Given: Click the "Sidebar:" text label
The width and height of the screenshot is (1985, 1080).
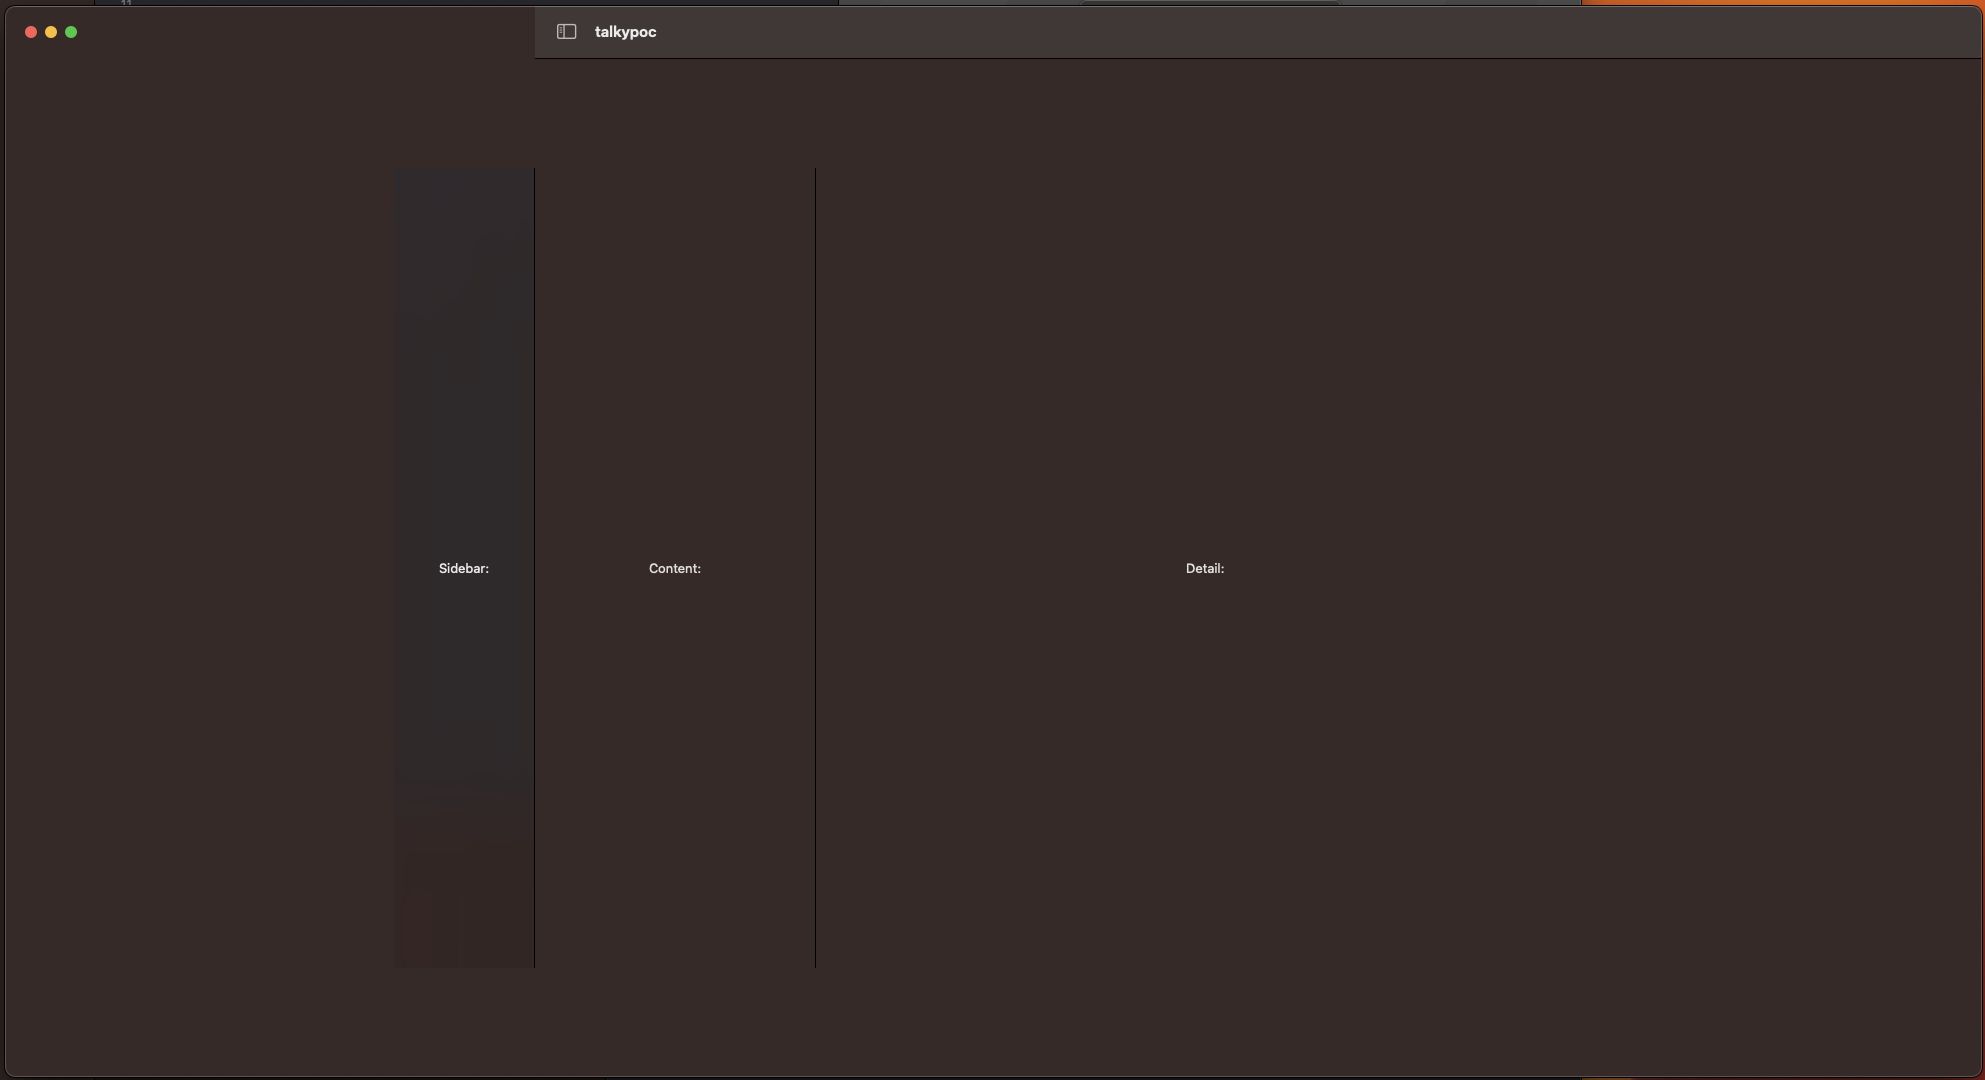Looking at the screenshot, I should pyautogui.click(x=463, y=568).
